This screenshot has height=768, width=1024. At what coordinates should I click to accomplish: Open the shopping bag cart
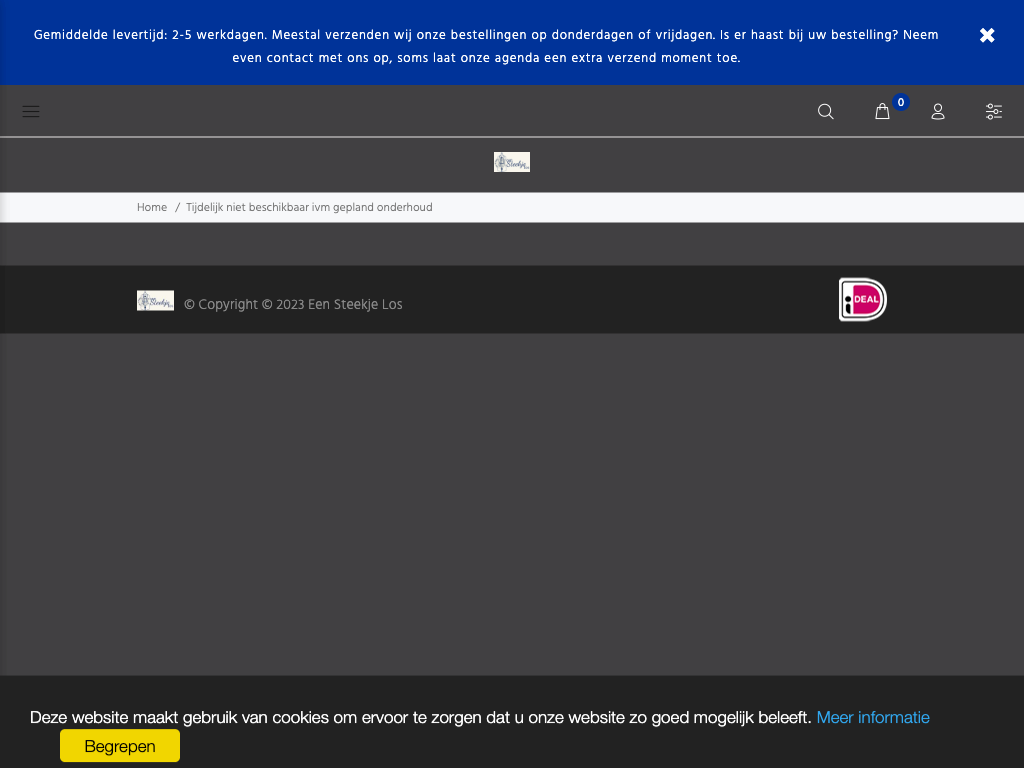[882, 111]
